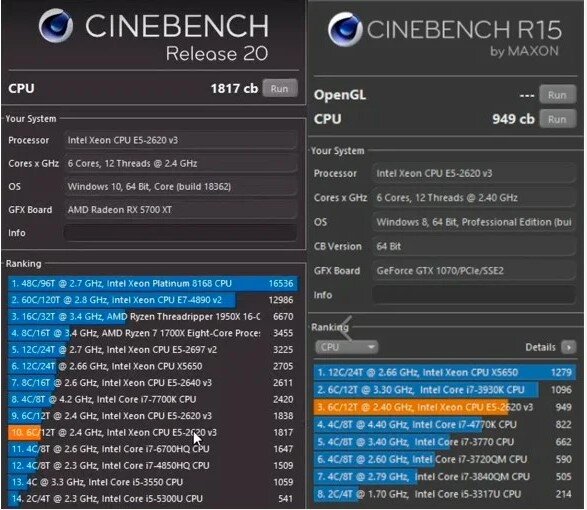
Task: Select ranking row Core i7-6700HQ CPU
Action: [153, 449]
